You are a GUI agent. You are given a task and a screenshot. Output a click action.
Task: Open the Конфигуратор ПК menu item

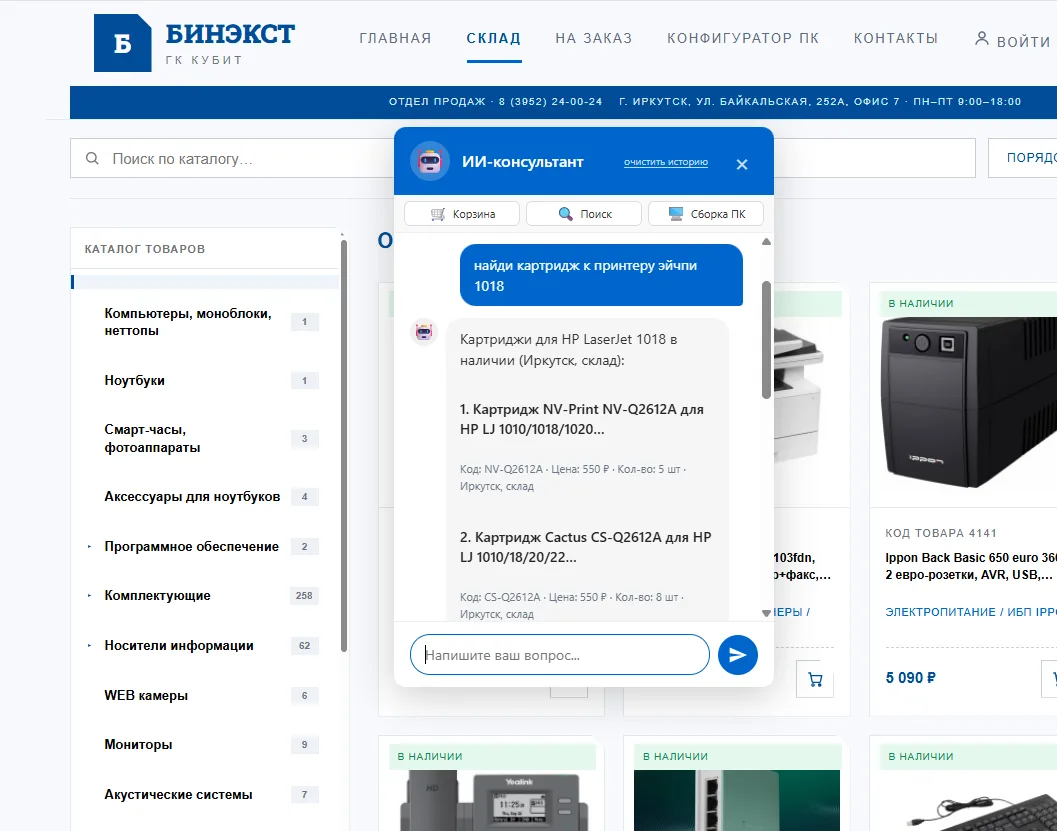[743, 38]
